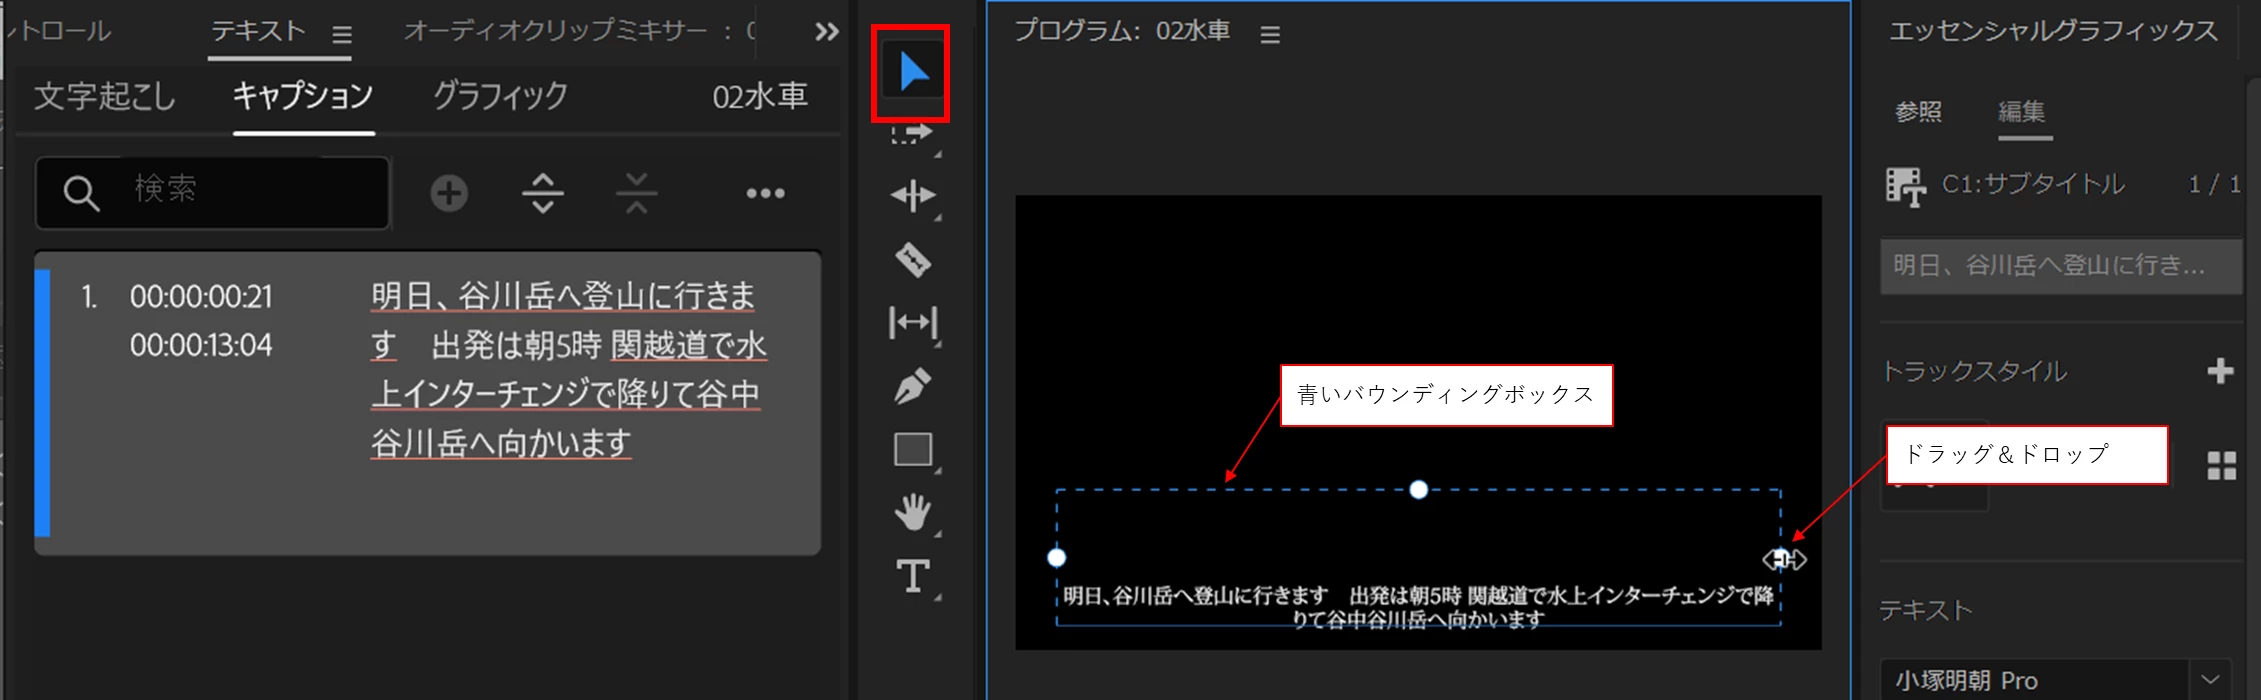Create new track style with plus
This screenshot has height=700, width=2261.
pyautogui.click(x=2220, y=371)
